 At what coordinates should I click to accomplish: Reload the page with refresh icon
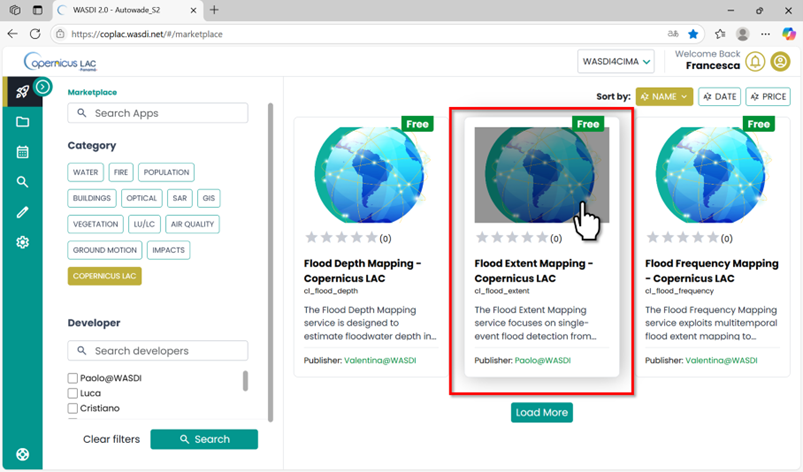click(35, 34)
